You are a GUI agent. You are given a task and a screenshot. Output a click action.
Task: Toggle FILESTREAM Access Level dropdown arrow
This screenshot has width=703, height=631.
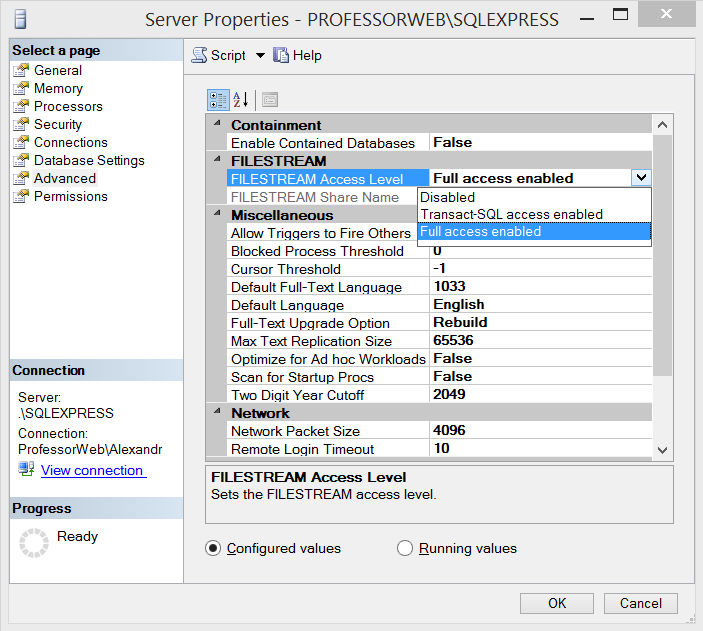click(x=641, y=178)
